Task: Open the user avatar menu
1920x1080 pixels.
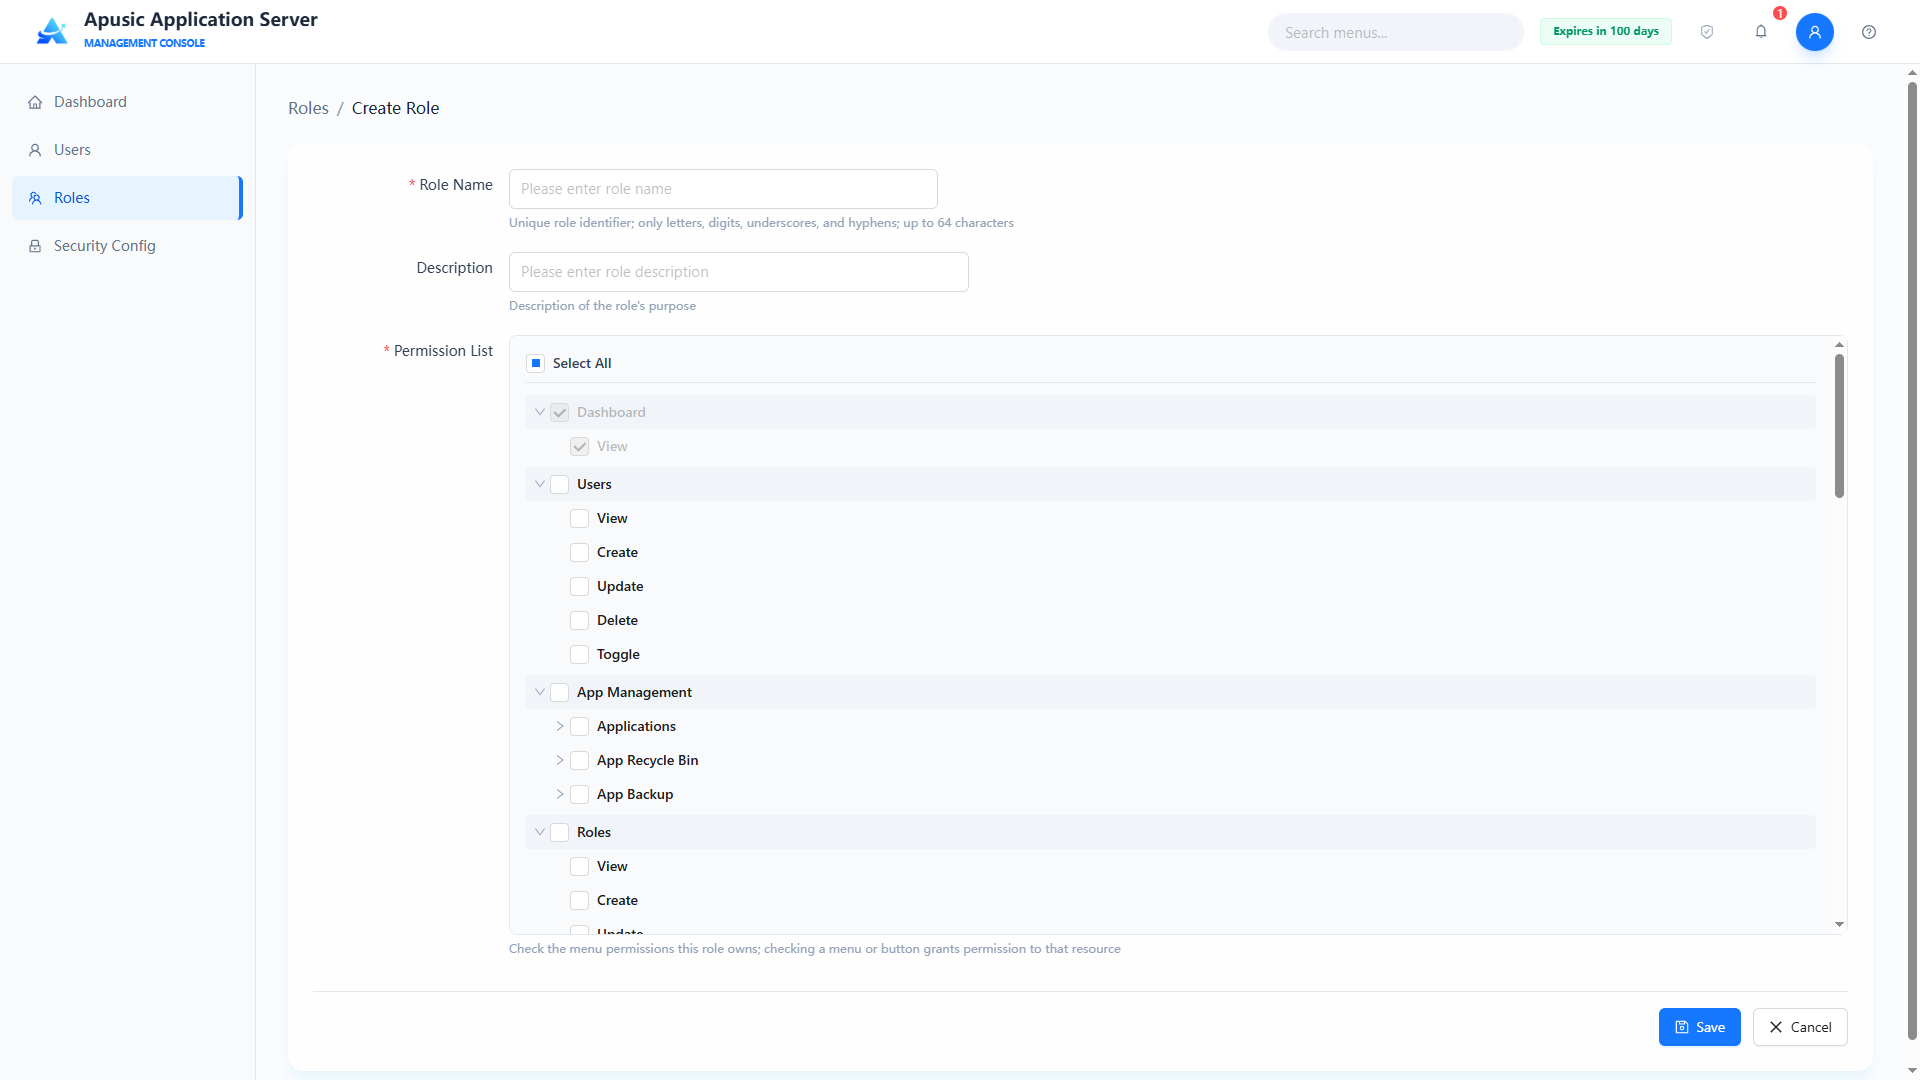Action: 1815,32
